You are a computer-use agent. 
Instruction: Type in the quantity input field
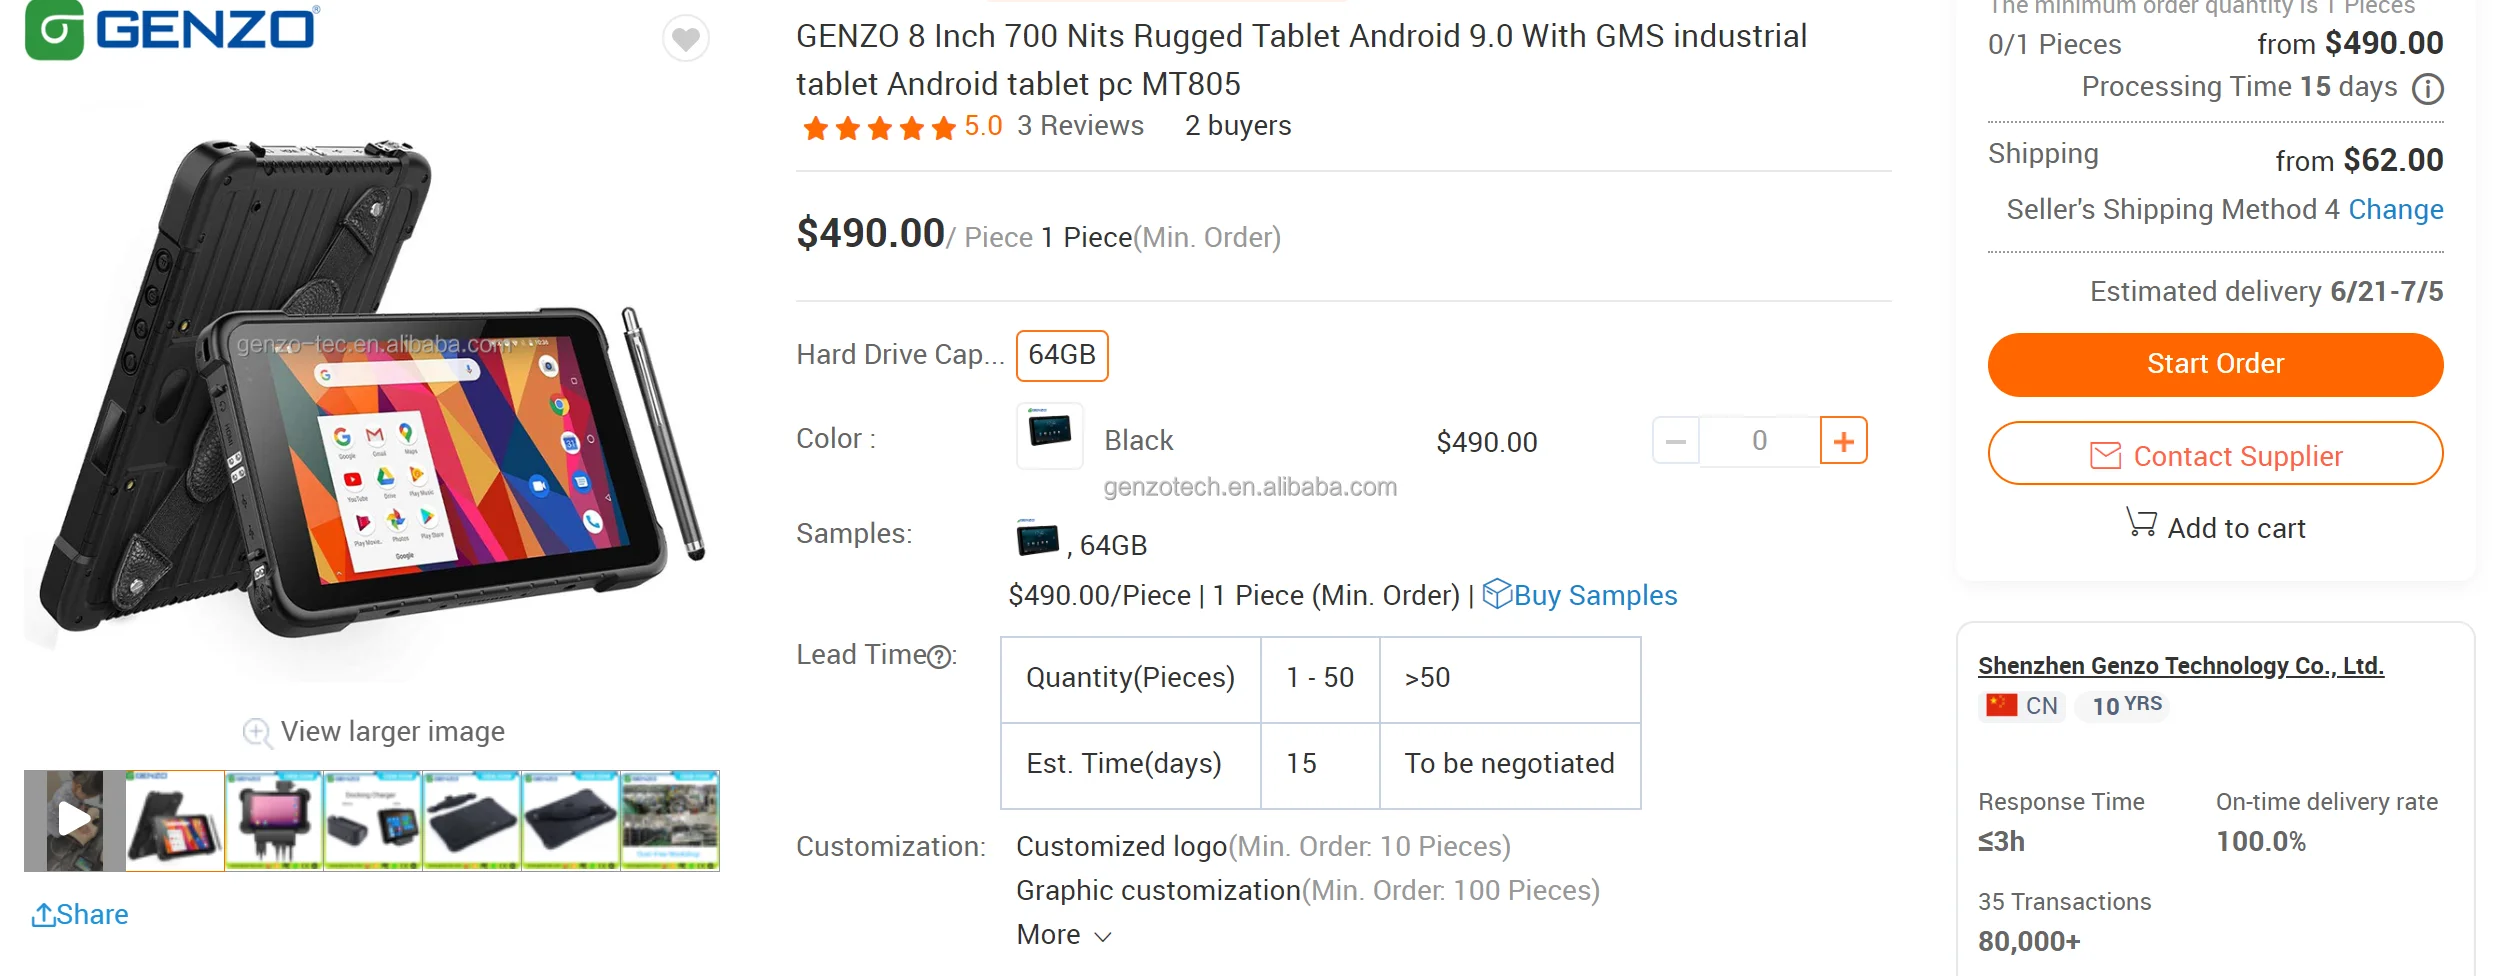(x=1759, y=441)
